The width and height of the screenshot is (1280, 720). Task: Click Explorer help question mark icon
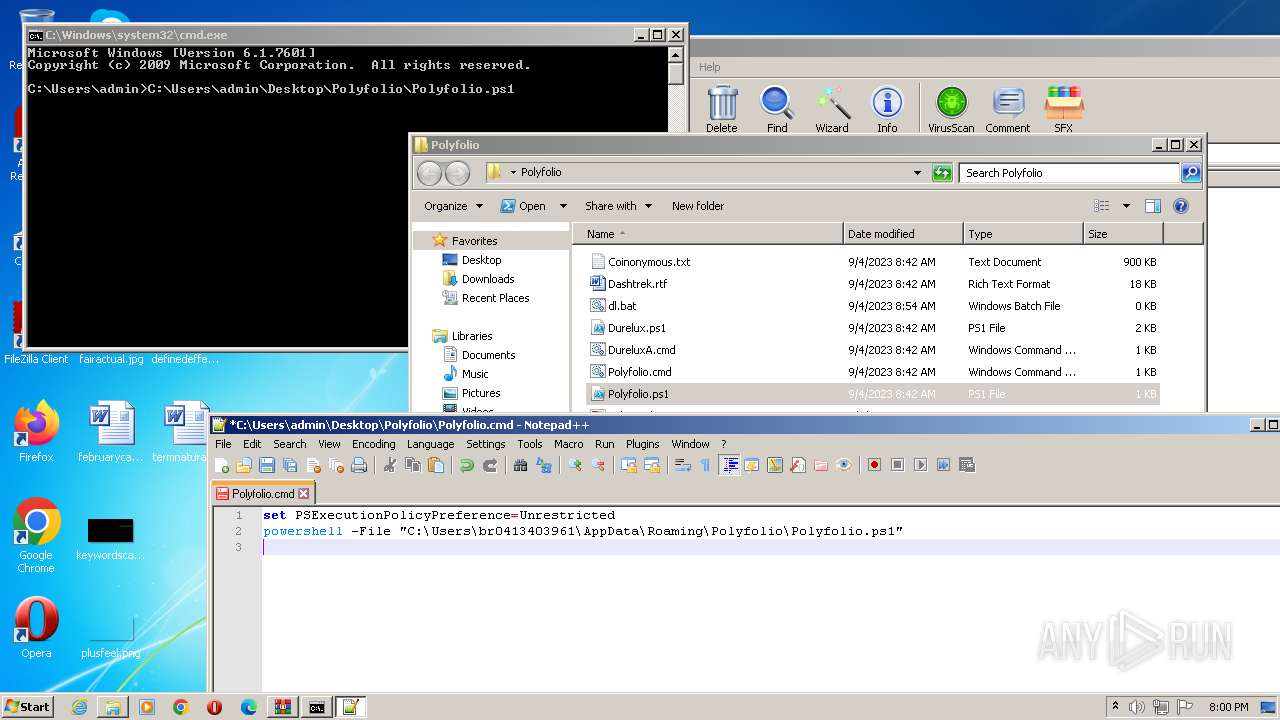(x=1181, y=206)
